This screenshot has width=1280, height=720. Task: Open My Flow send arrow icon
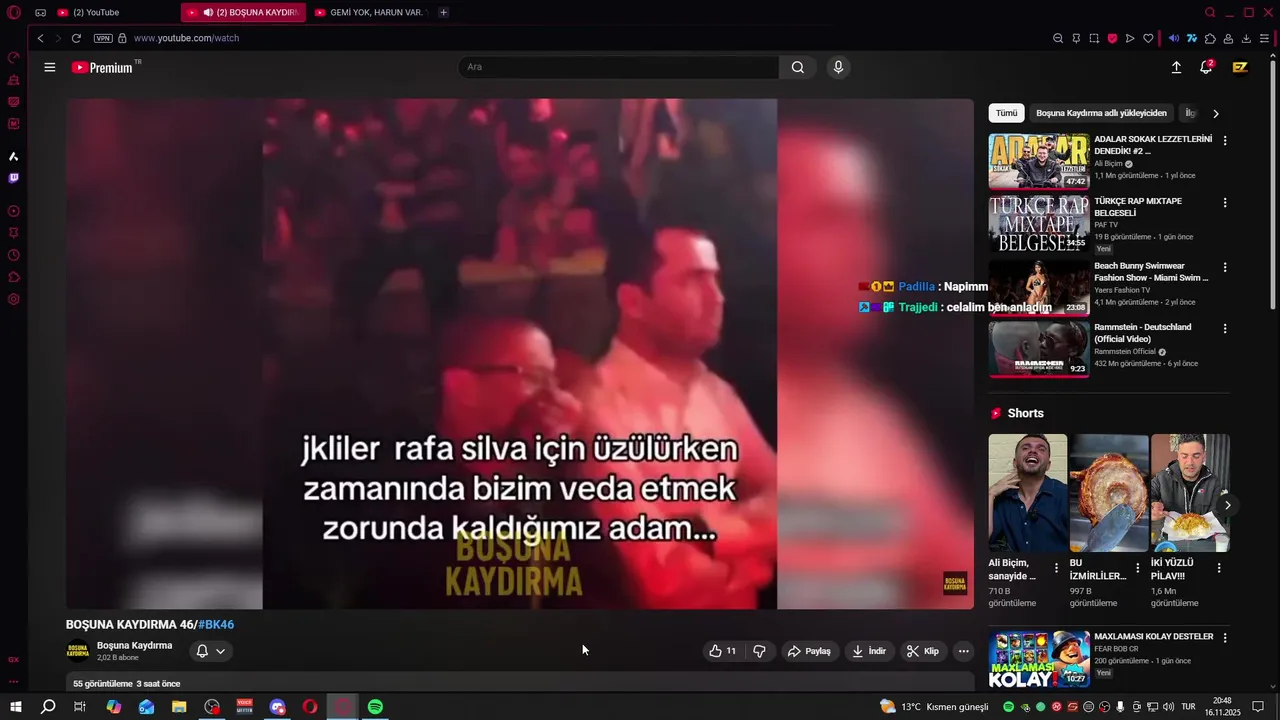pos(1130,38)
